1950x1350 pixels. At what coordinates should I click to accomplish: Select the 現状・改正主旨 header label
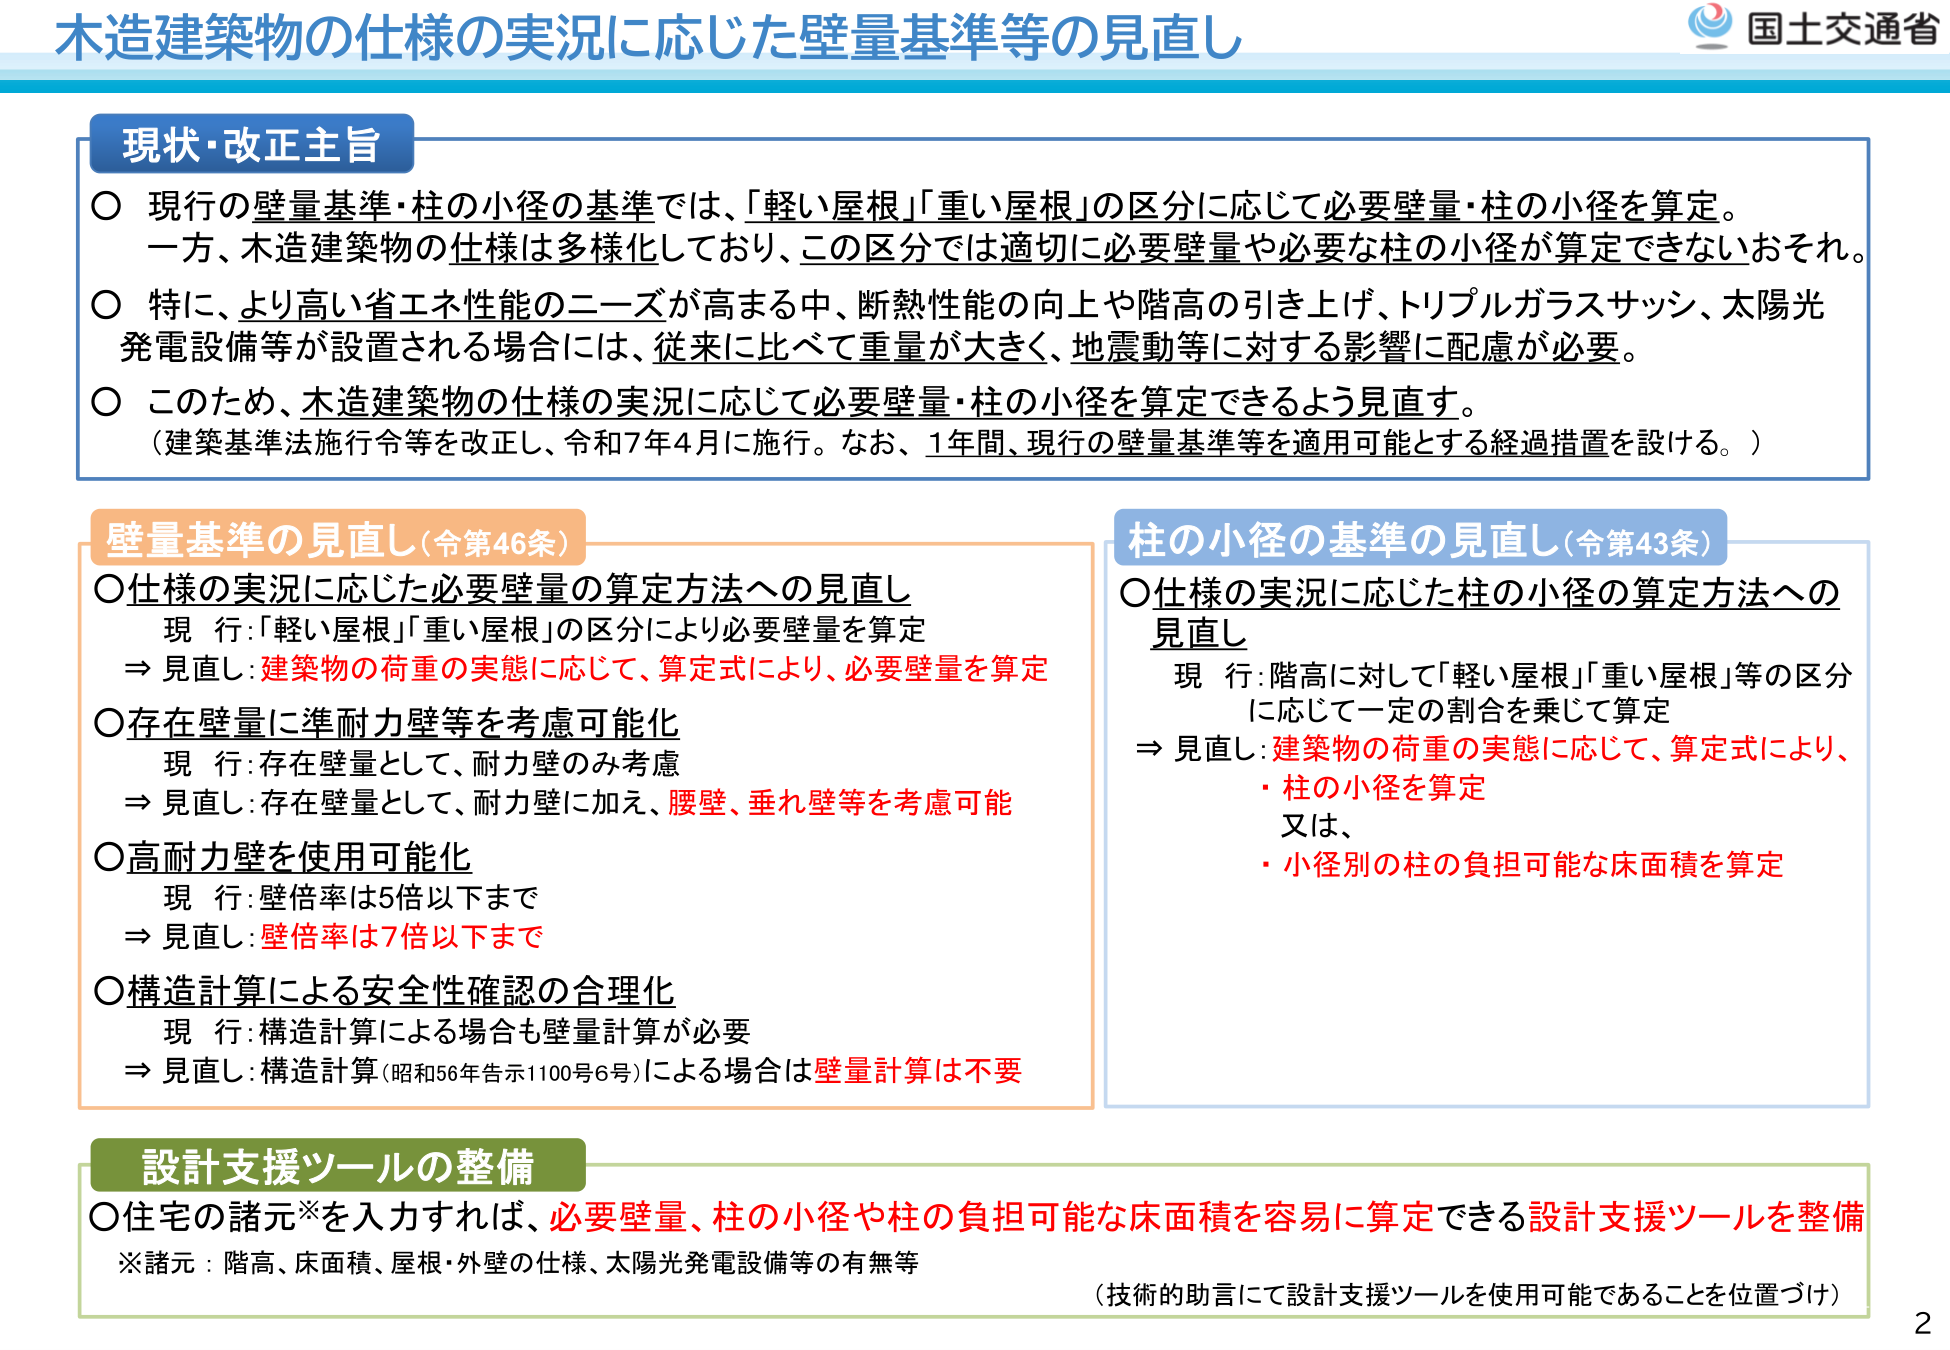point(251,145)
